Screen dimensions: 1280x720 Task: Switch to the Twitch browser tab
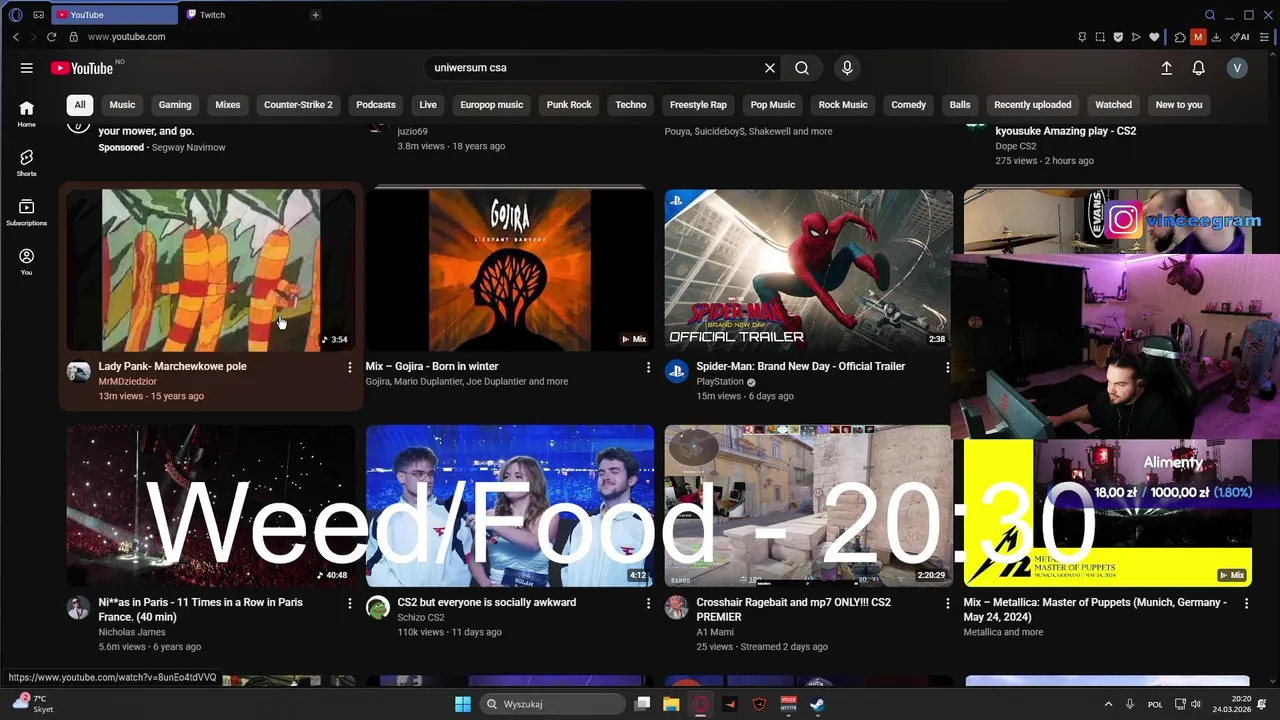(212, 15)
